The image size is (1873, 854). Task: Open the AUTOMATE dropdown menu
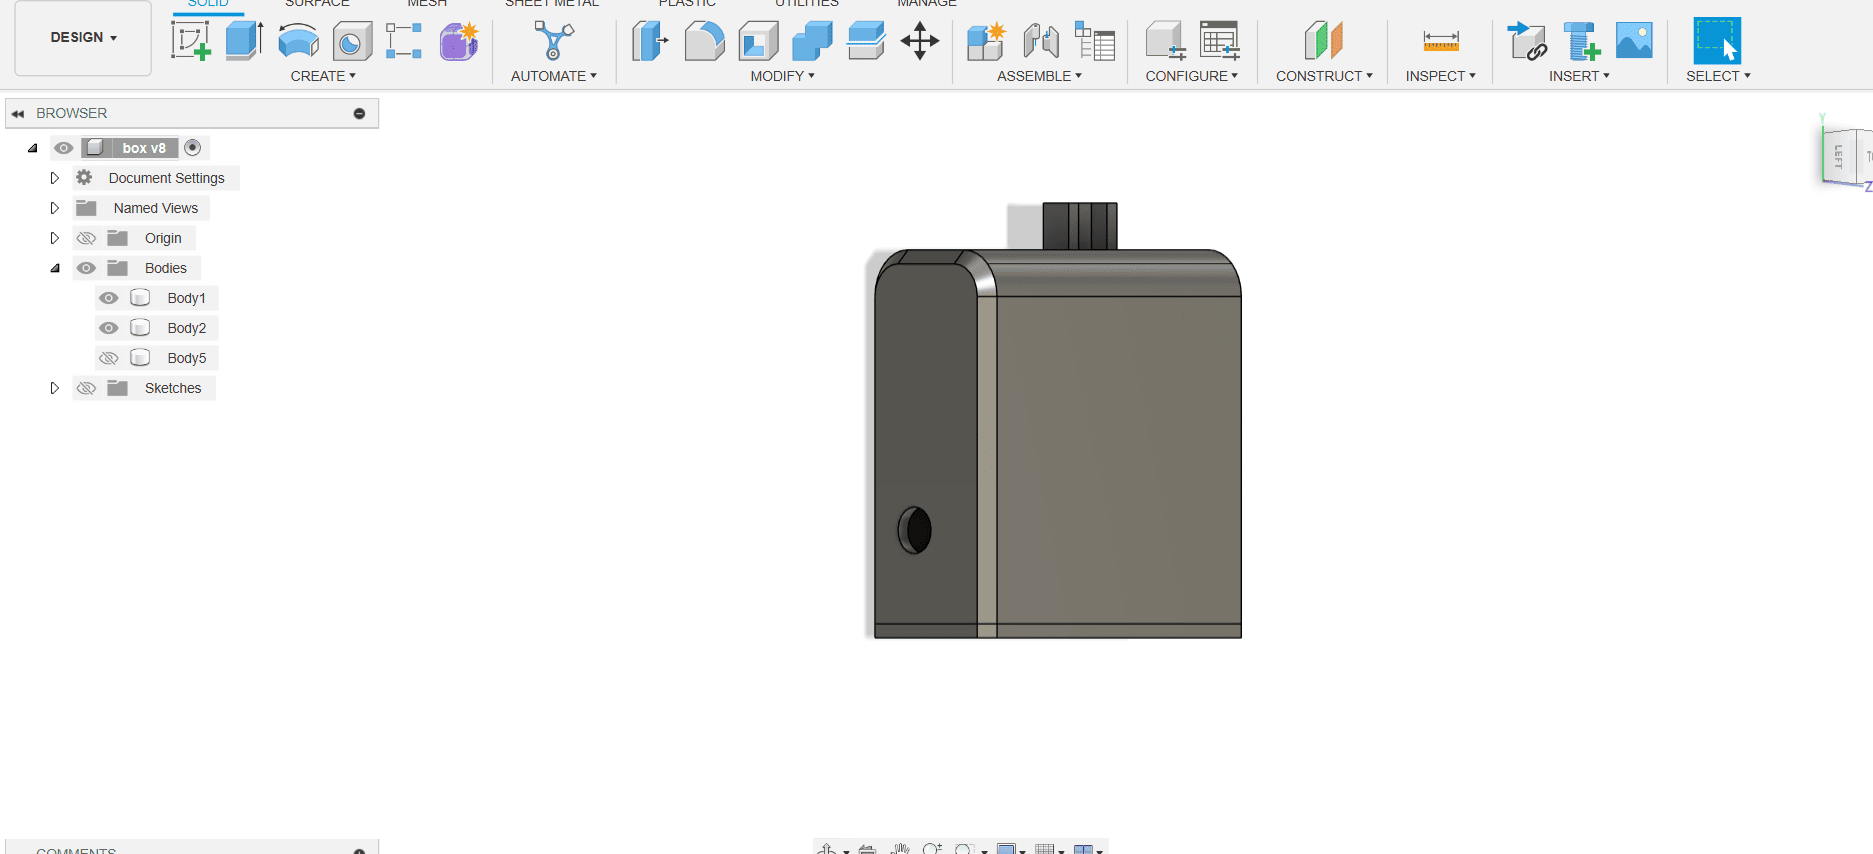pyautogui.click(x=554, y=76)
